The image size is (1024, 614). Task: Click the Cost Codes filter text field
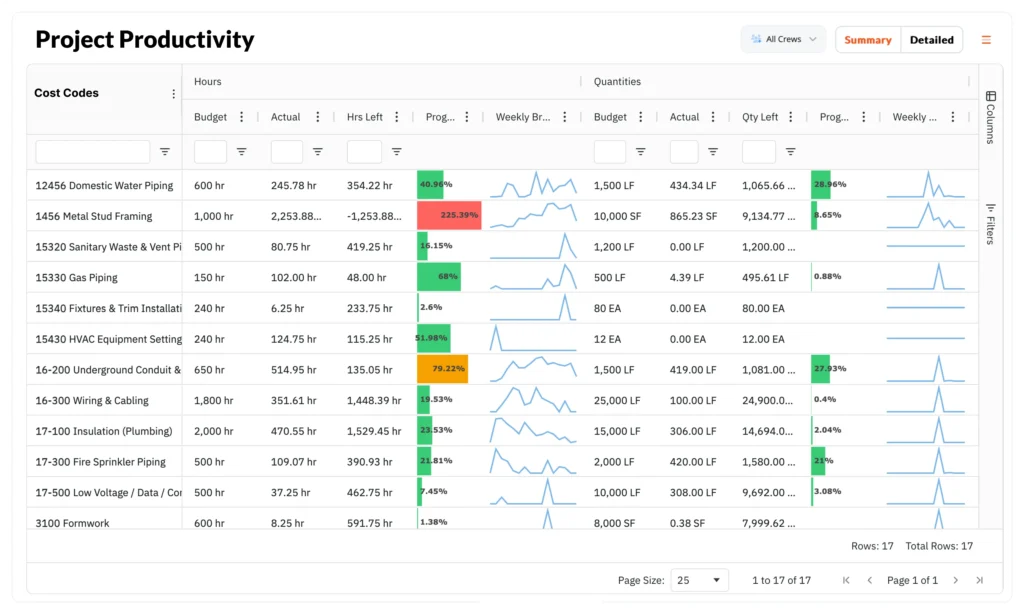tap(92, 152)
